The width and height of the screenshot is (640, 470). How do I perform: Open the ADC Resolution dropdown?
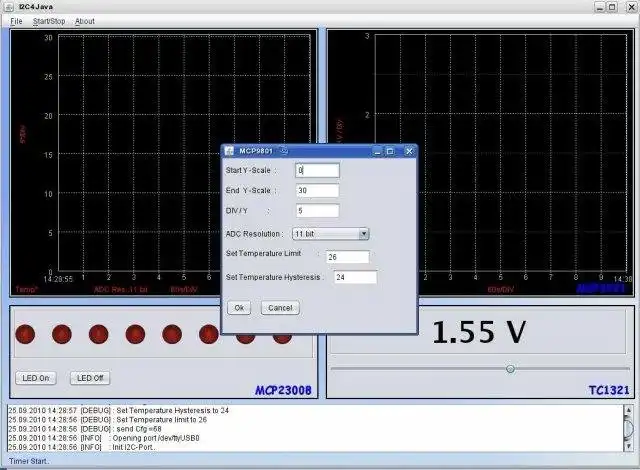[331, 234]
